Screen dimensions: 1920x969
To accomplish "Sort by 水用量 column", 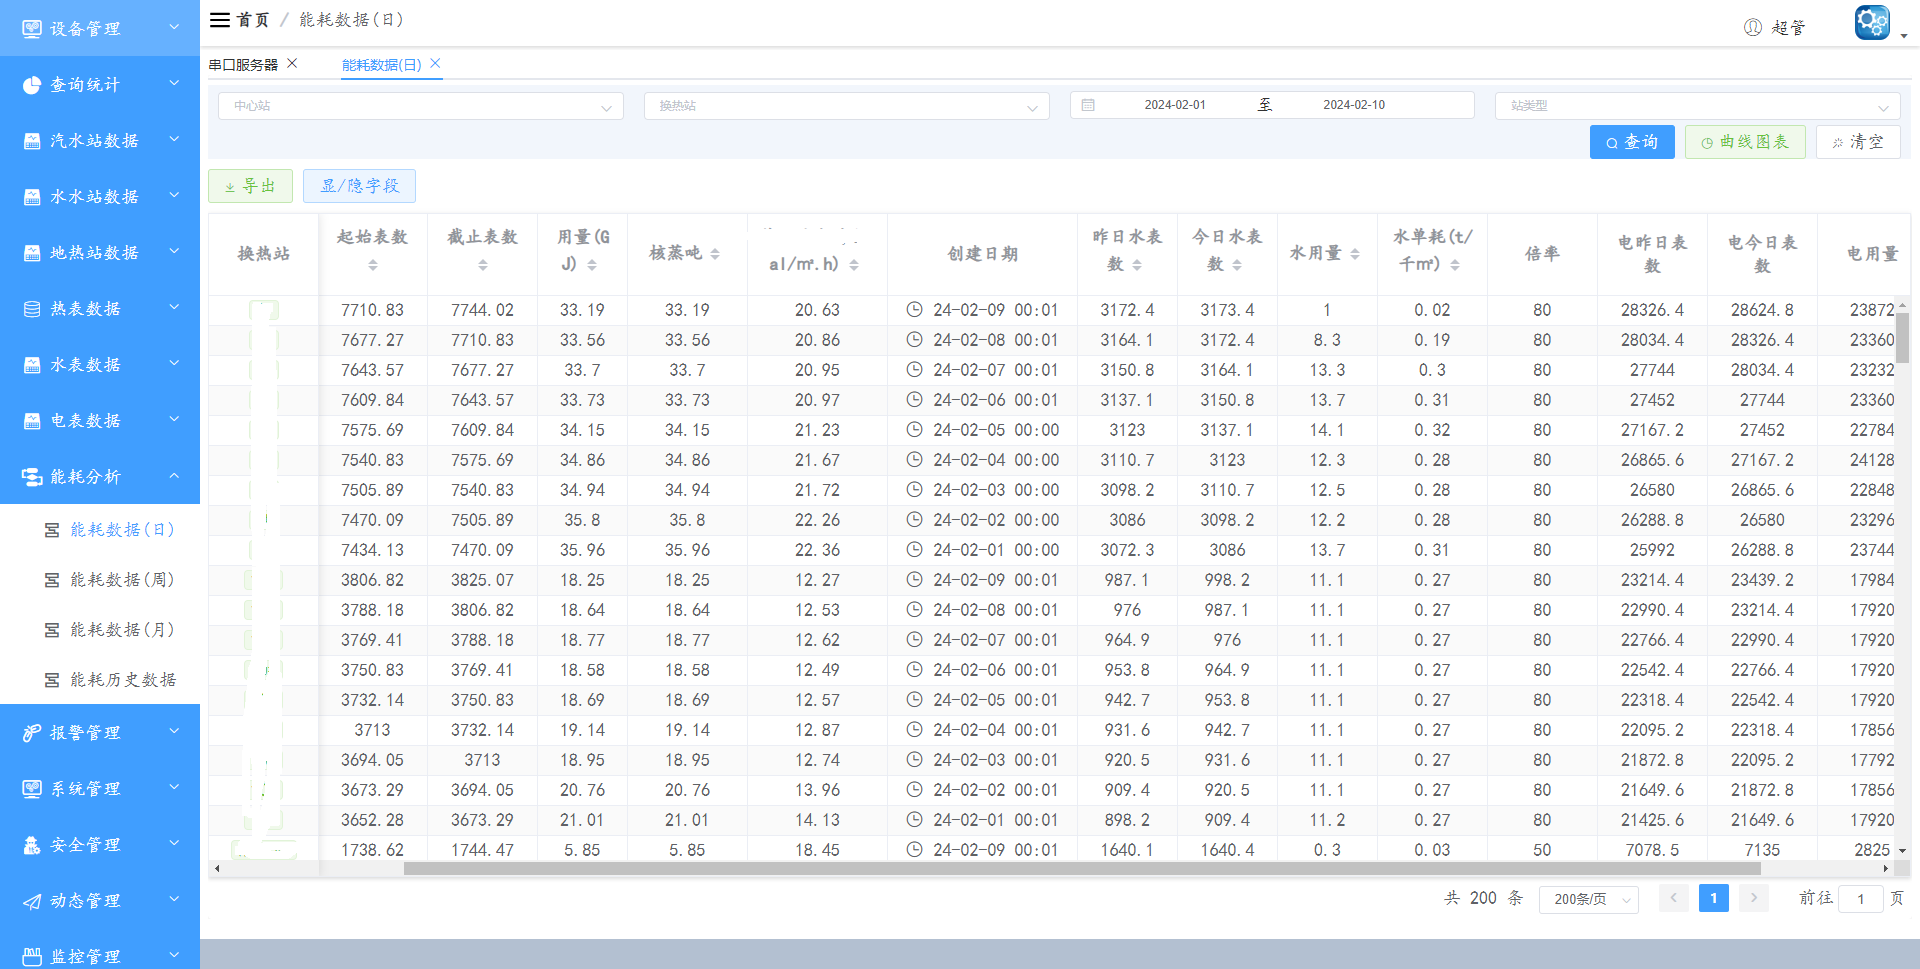I will point(1355,254).
